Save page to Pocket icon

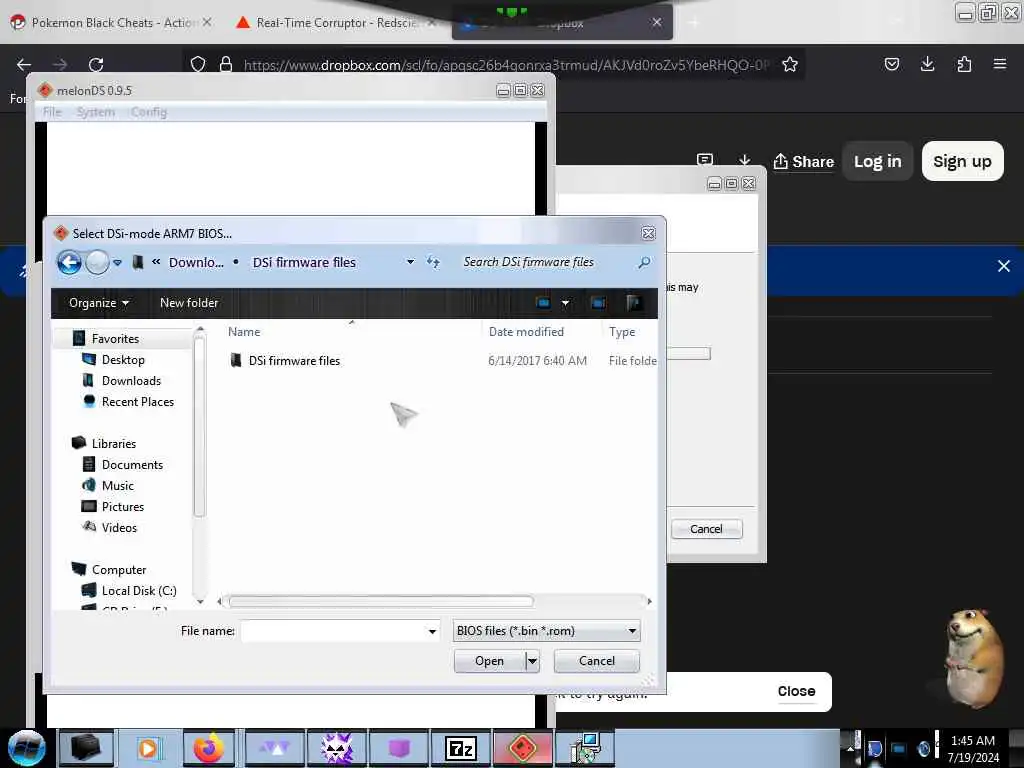click(x=891, y=64)
